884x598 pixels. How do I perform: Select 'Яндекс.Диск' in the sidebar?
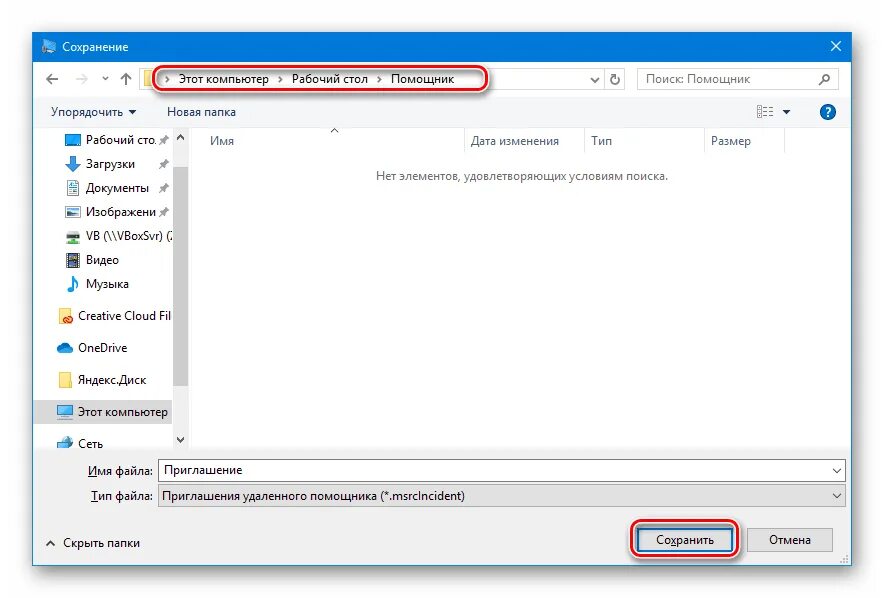point(102,380)
